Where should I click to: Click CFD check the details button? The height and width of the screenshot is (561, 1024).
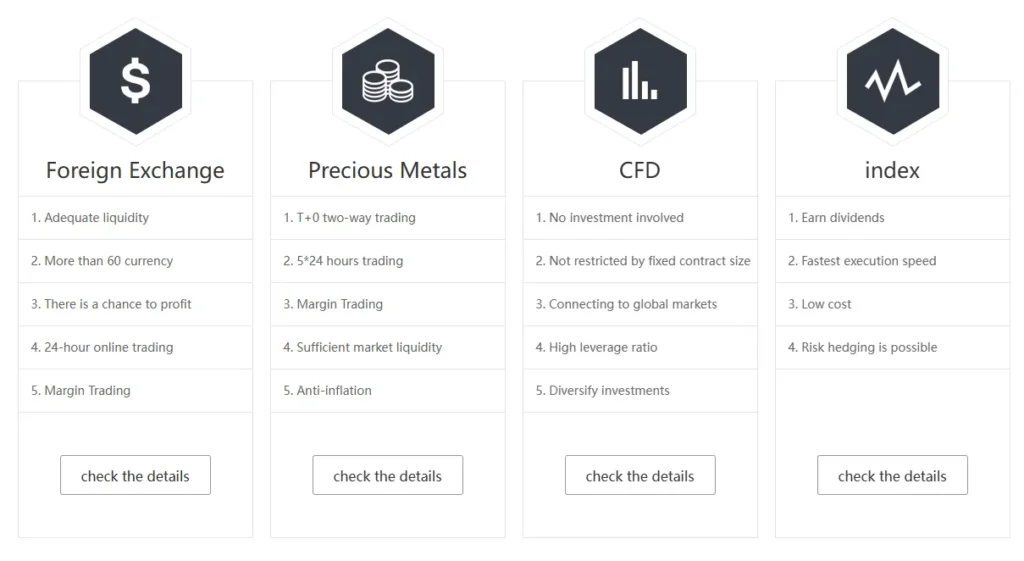pyautogui.click(x=640, y=476)
